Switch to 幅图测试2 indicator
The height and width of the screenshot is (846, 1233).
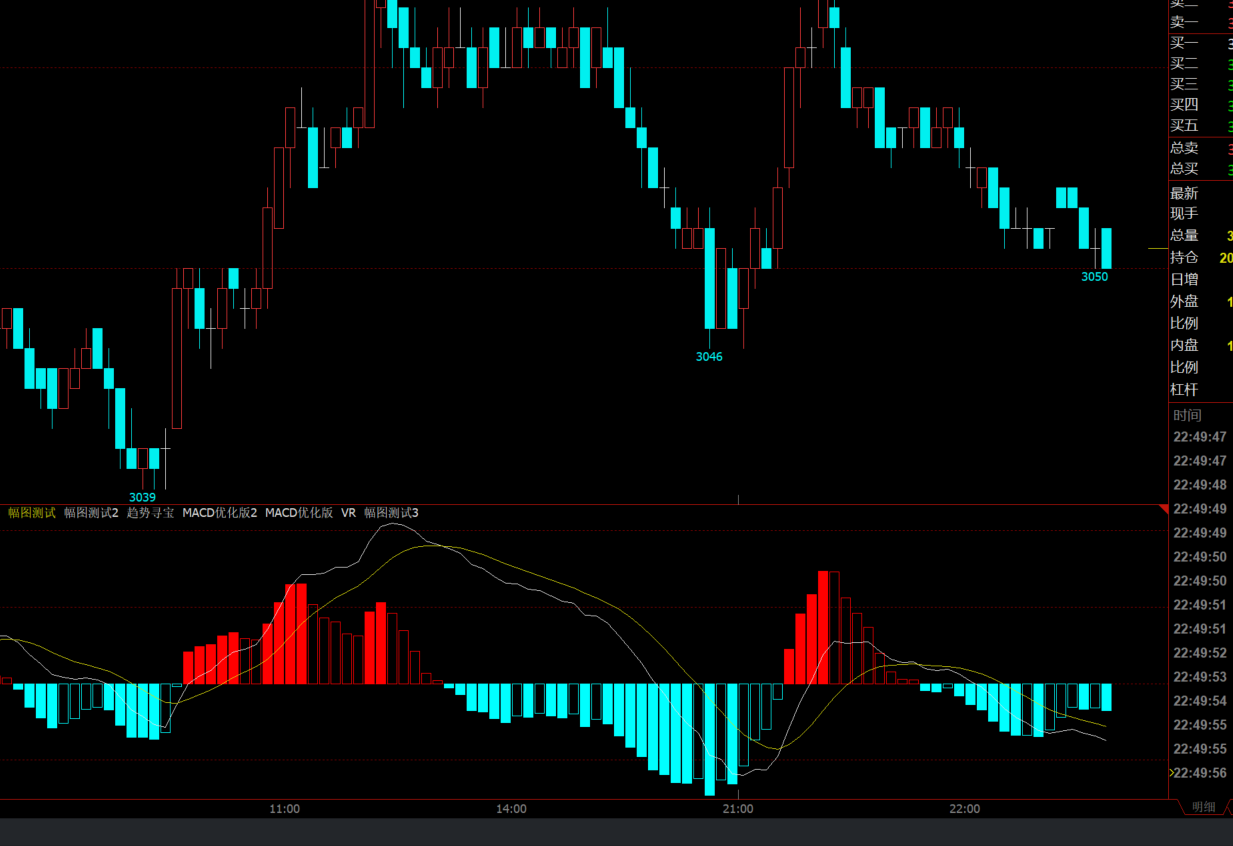click(x=91, y=513)
